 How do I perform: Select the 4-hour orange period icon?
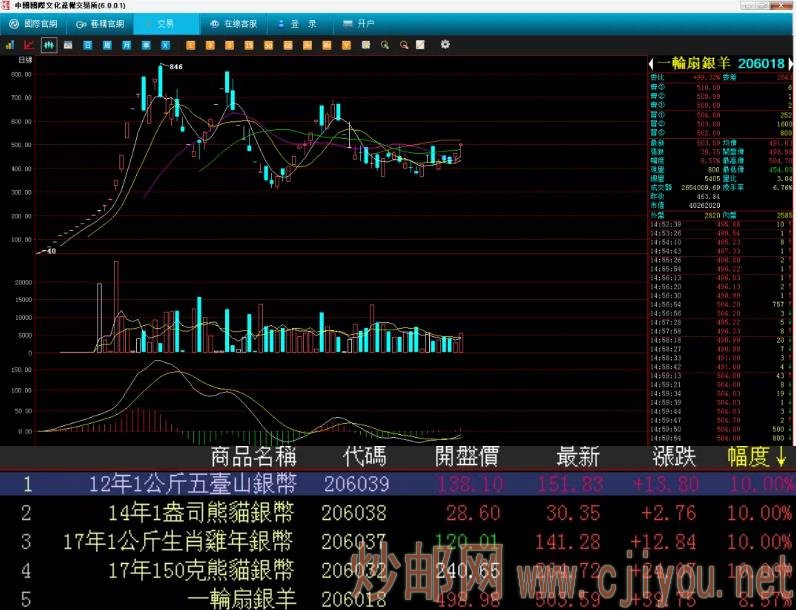(327, 45)
